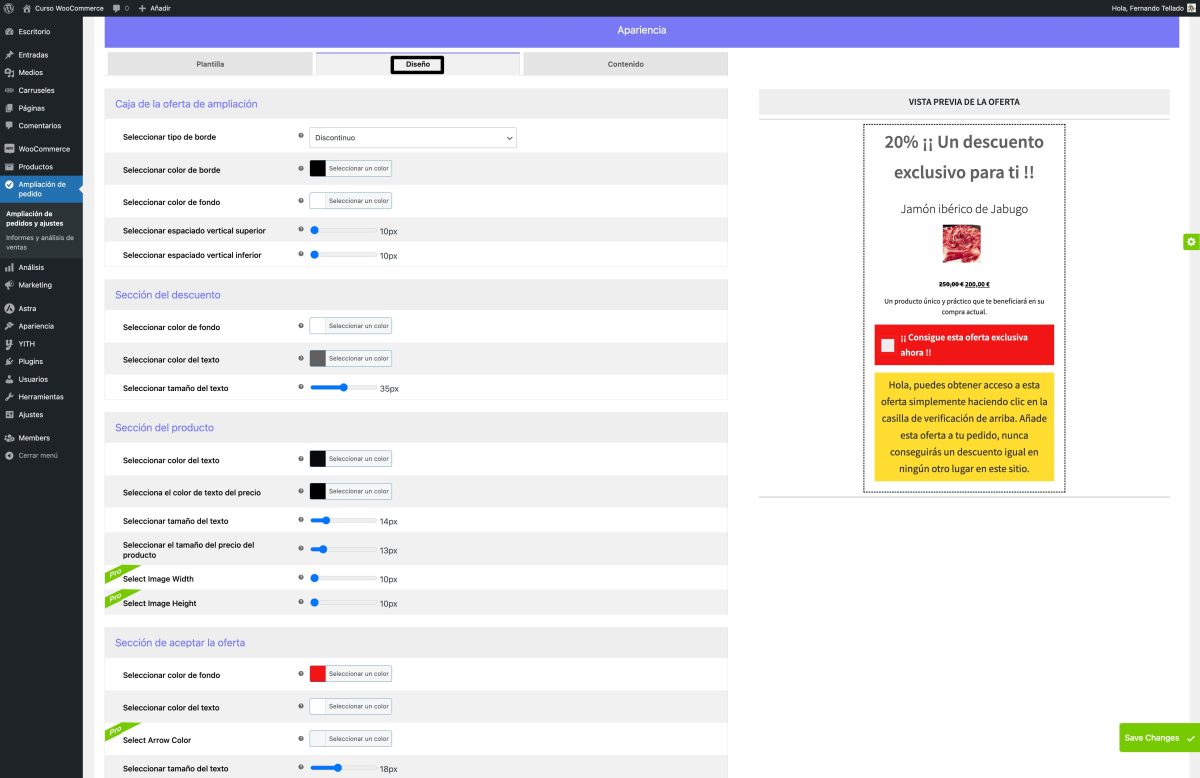Switch to the Plantilla tab

(210, 64)
